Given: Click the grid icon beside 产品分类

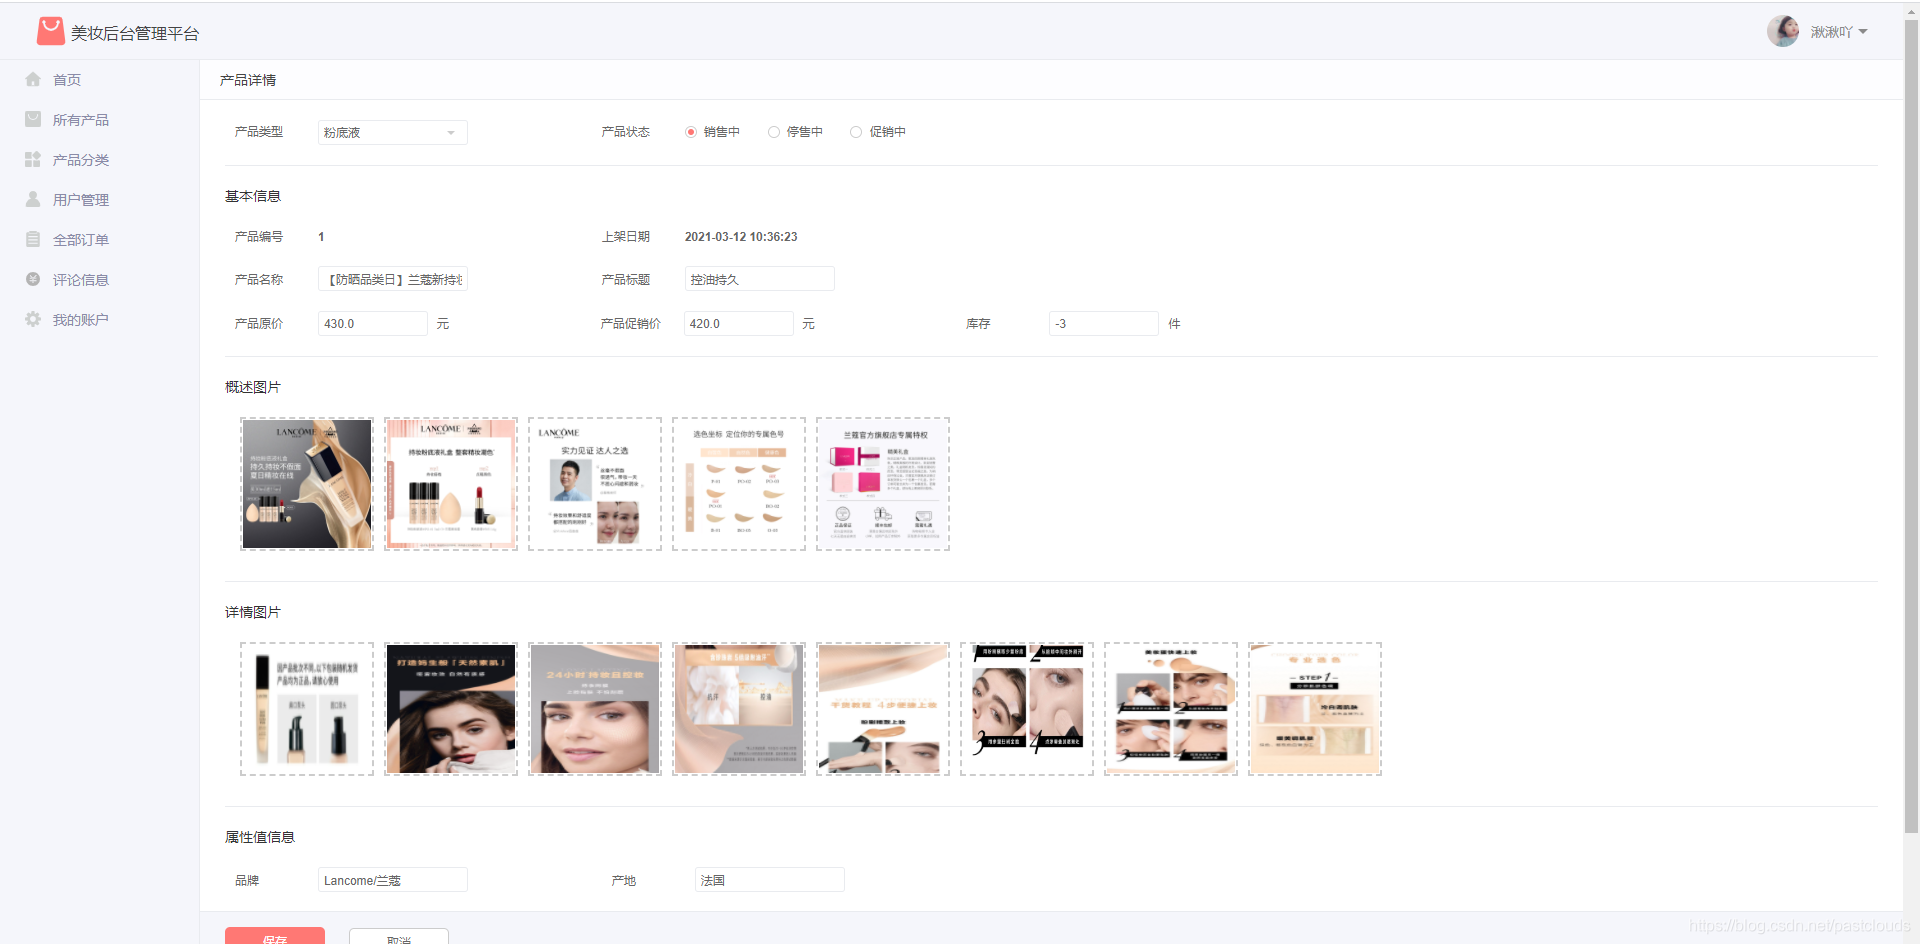Looking at the screenshot, I should coord(33,159).
